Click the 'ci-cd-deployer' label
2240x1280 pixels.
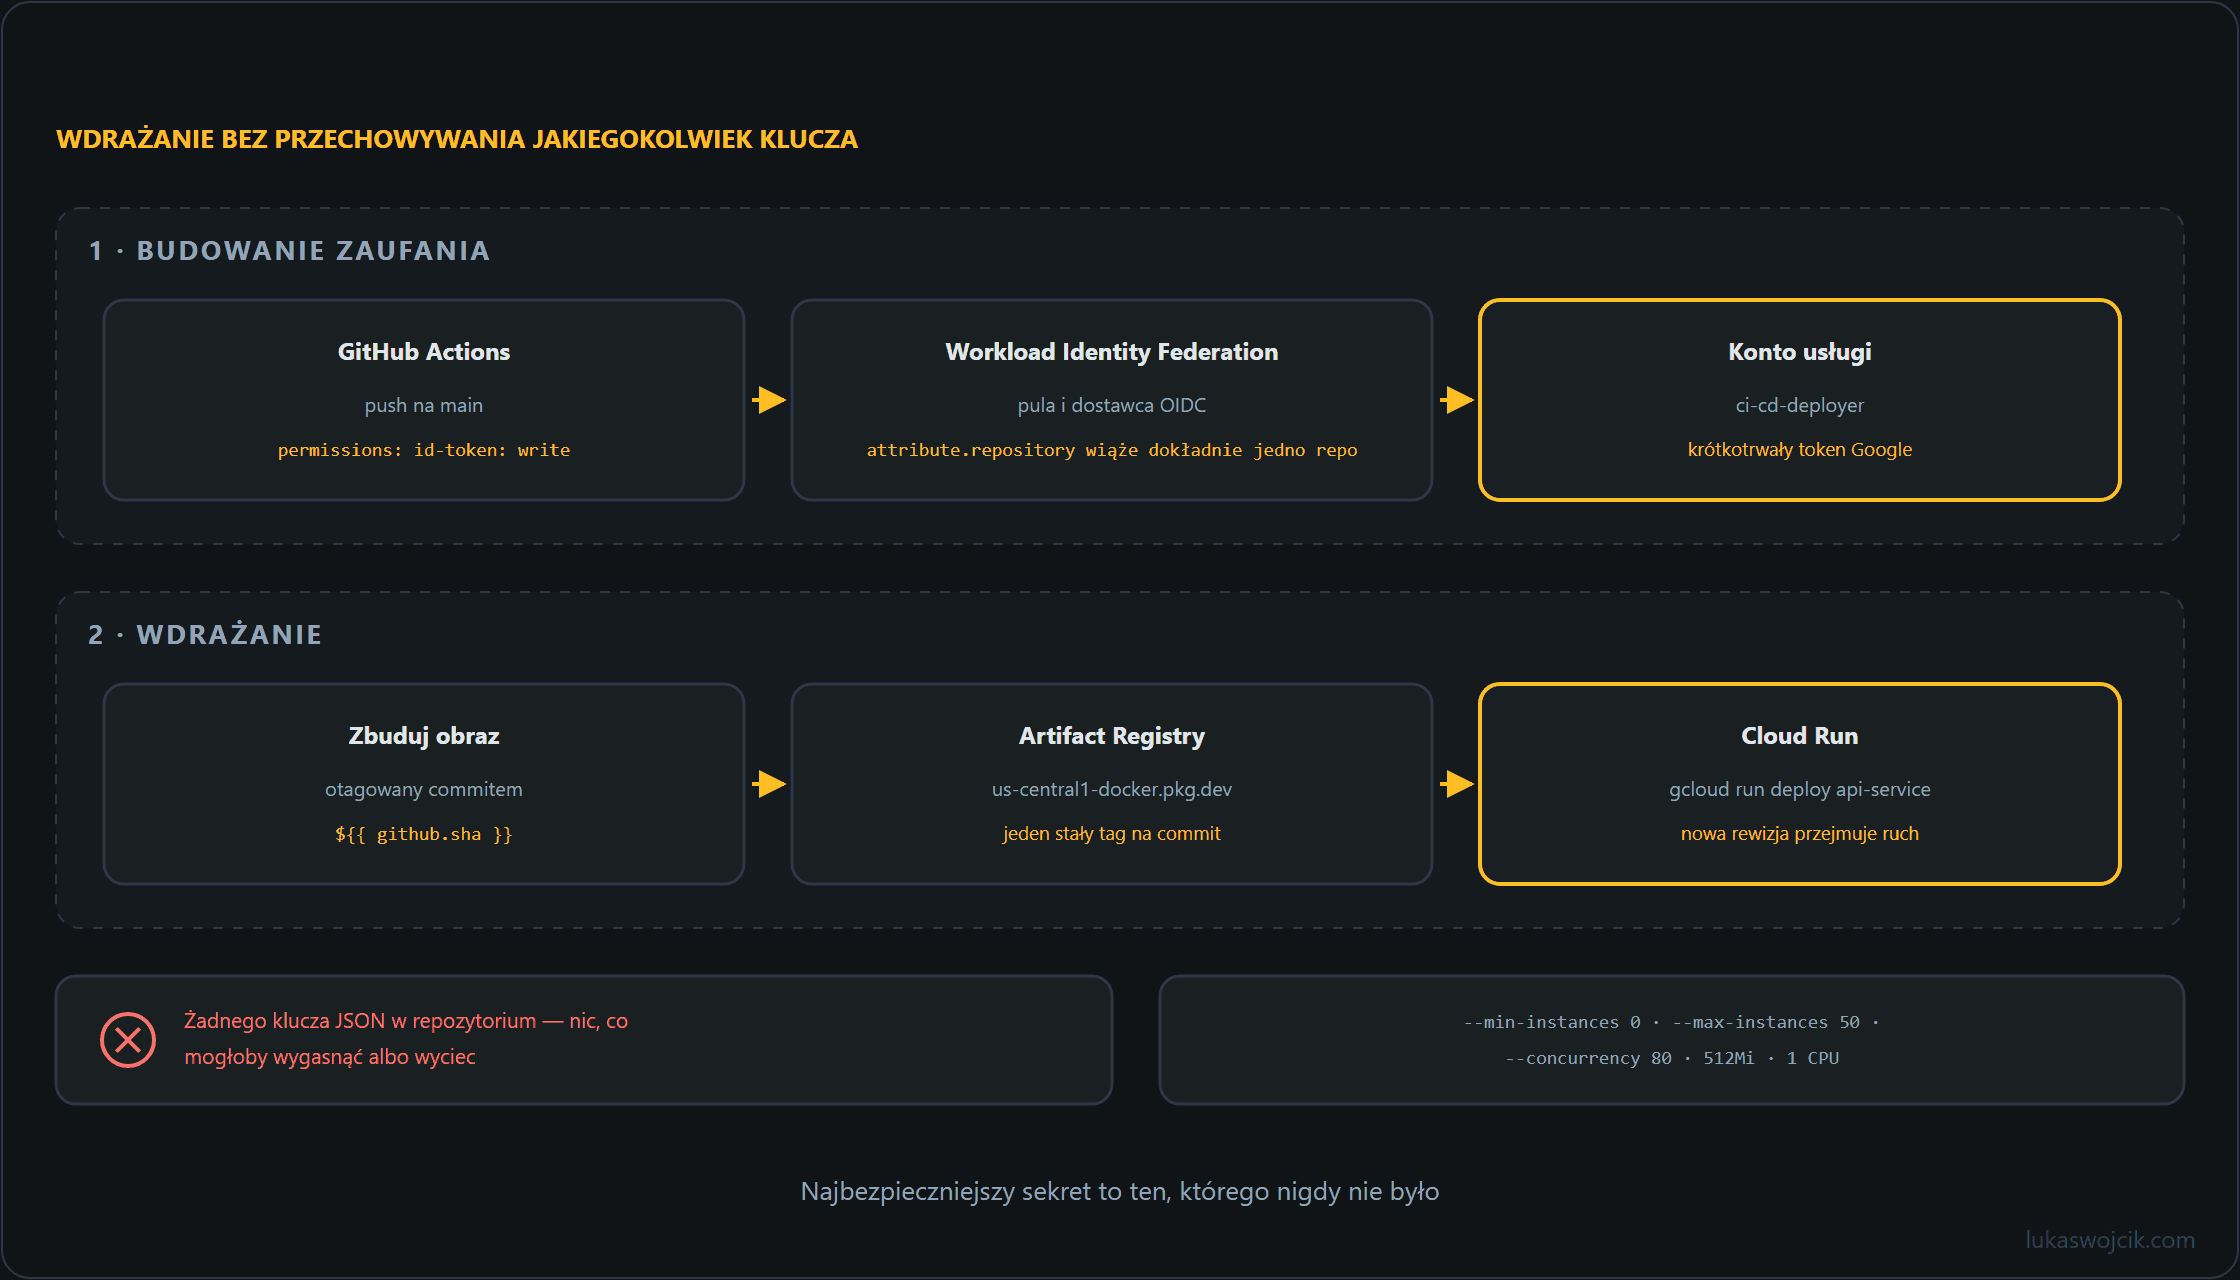point(1800,405)
